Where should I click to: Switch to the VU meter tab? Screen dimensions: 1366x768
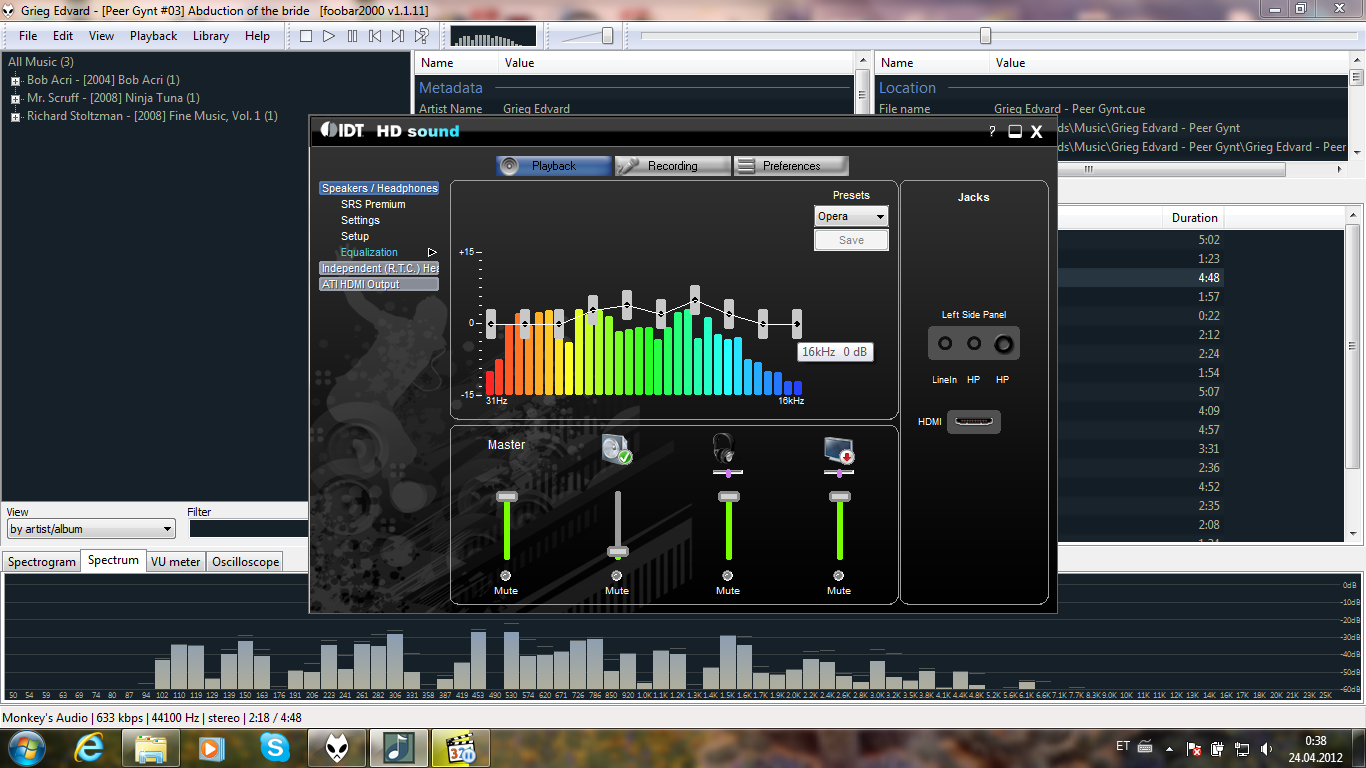coord(176,562)
